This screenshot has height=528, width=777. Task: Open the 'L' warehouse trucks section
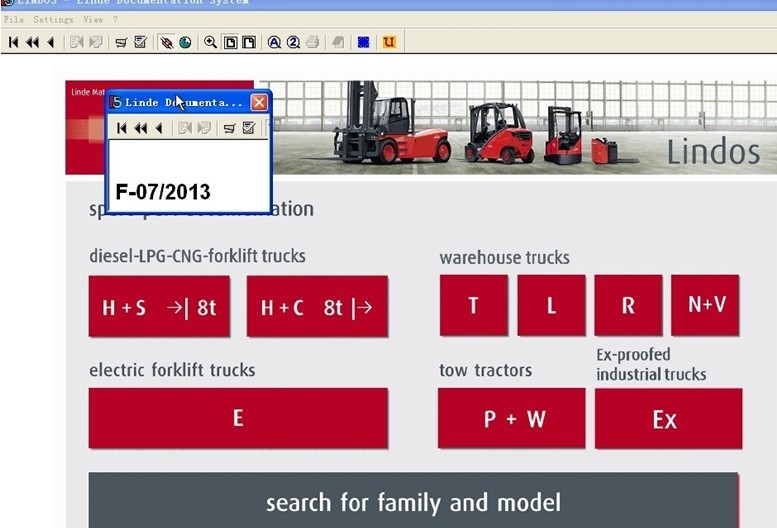tap(552, 305)
